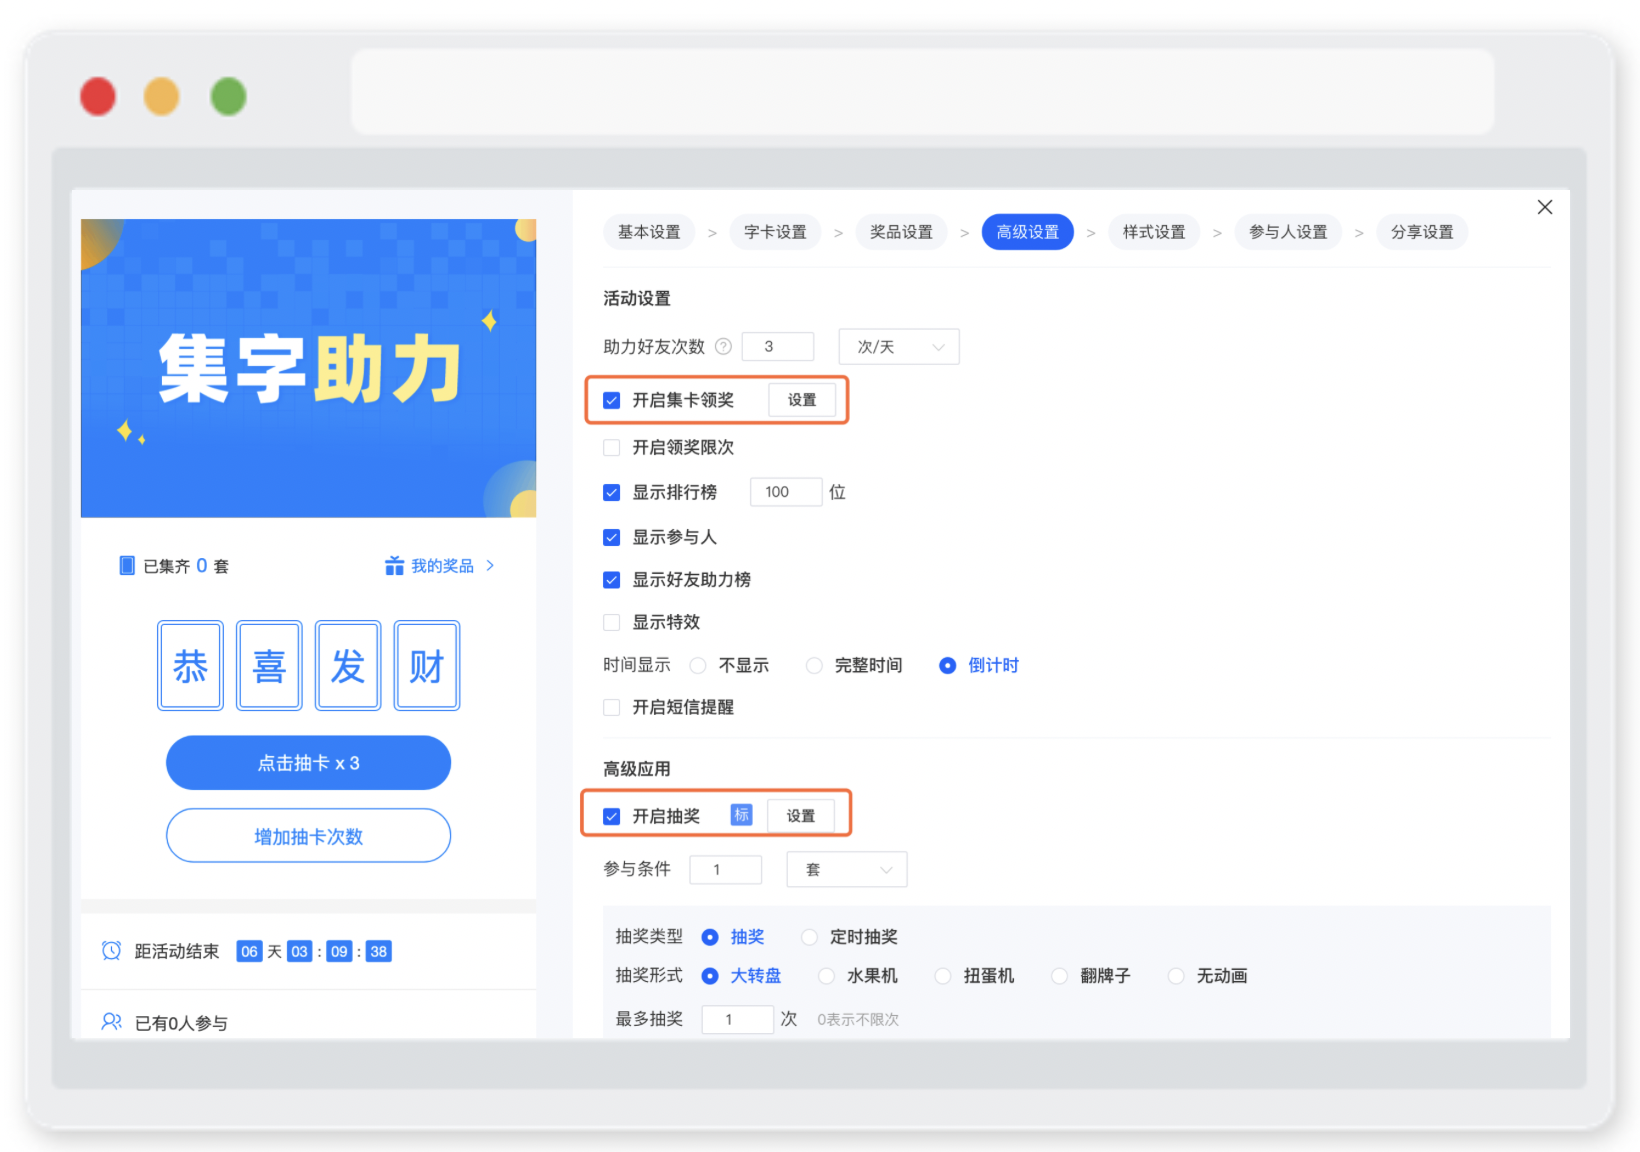Viewport: 1640px width, 1152px height.
Task: Click the 助力好友次数 number field
Action: tap(778, 347)
